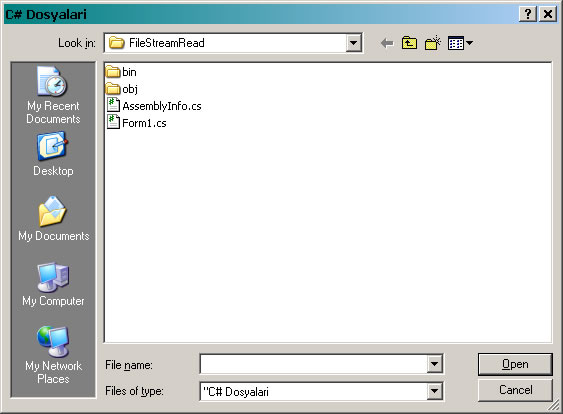Go back using the back arrow icon
This screenshot has height=414, width=563.
coord(387,43)
